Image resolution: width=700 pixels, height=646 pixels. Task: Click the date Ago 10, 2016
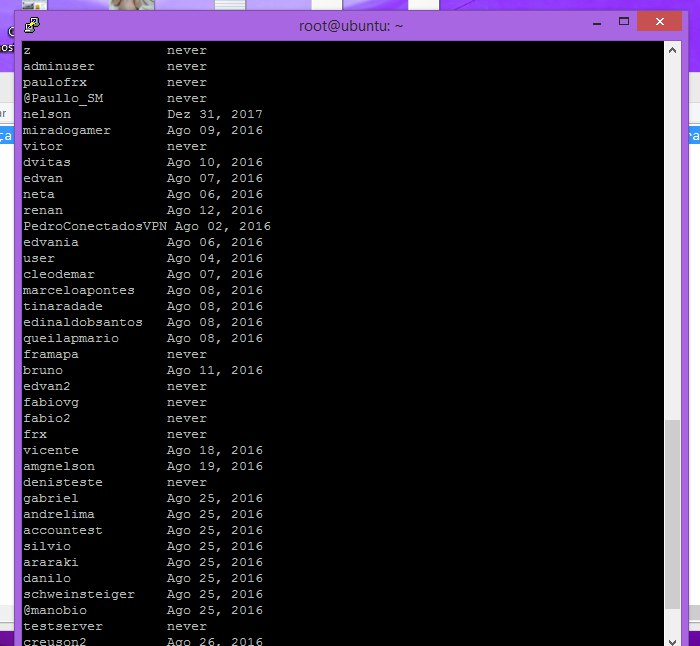[x=215, y=162]
